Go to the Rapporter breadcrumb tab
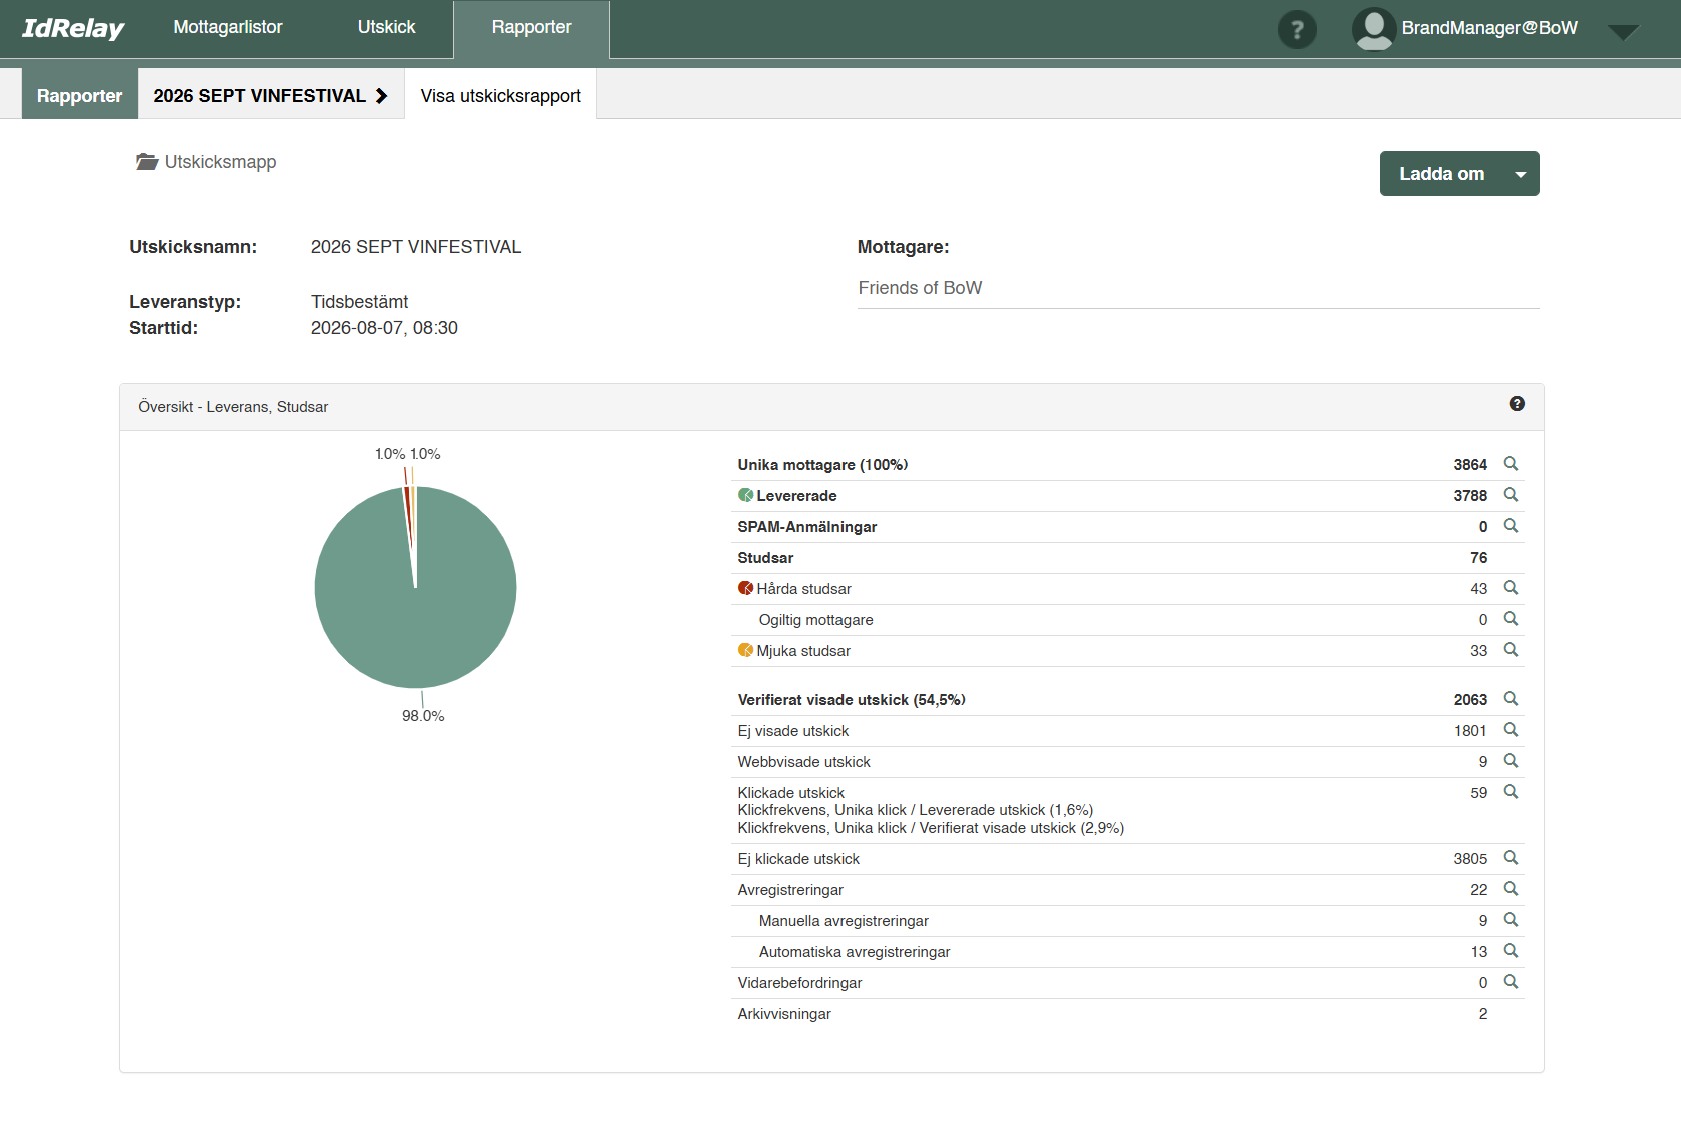Viewport: 1681px width, 1139px height. [80, 95]
